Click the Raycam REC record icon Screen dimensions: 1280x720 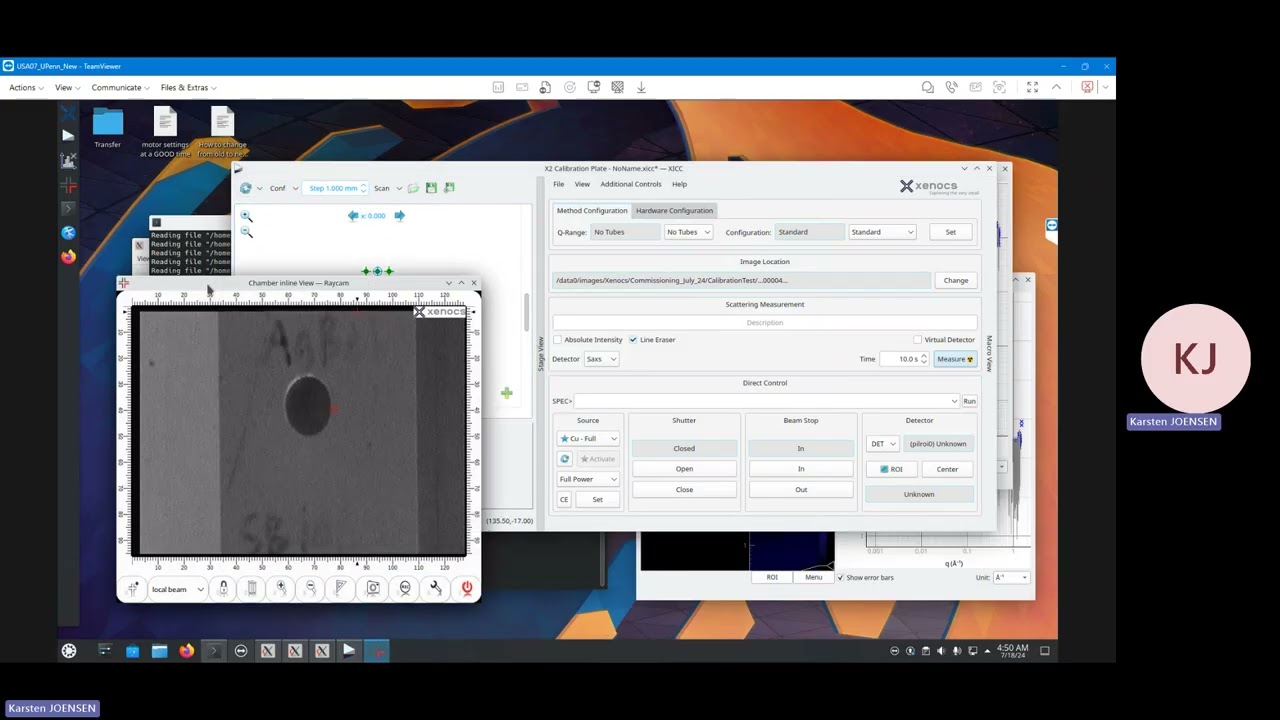coord(404,588)
